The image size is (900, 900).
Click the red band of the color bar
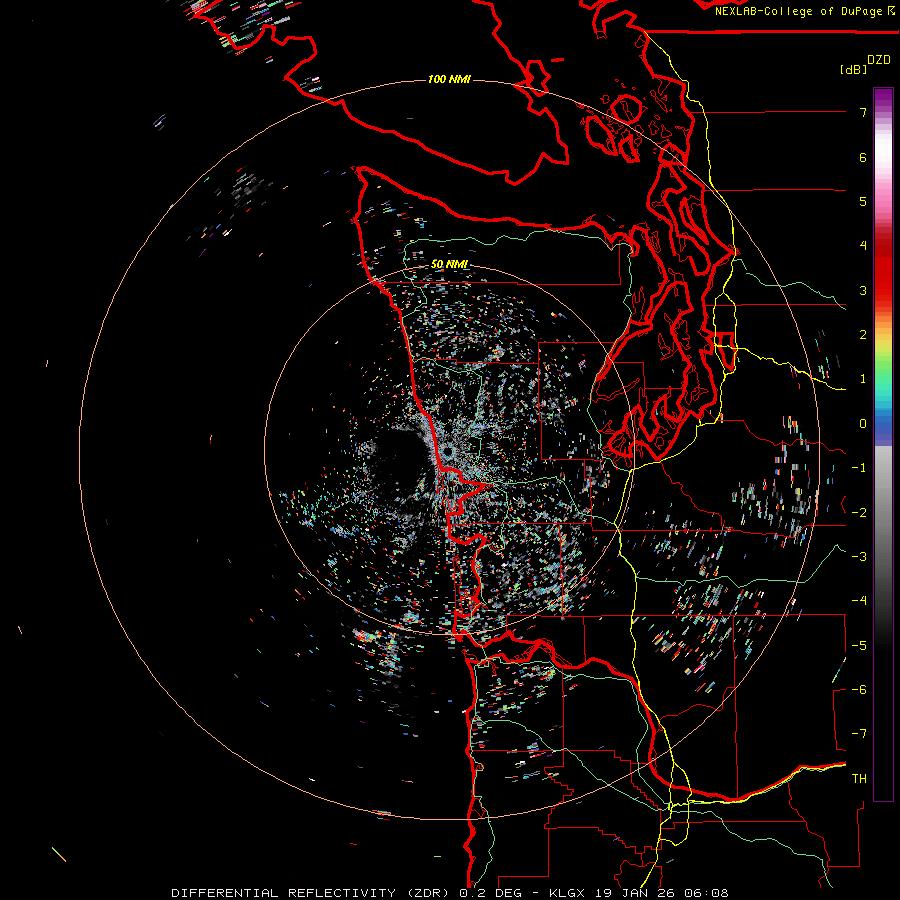tap(883, 270)
